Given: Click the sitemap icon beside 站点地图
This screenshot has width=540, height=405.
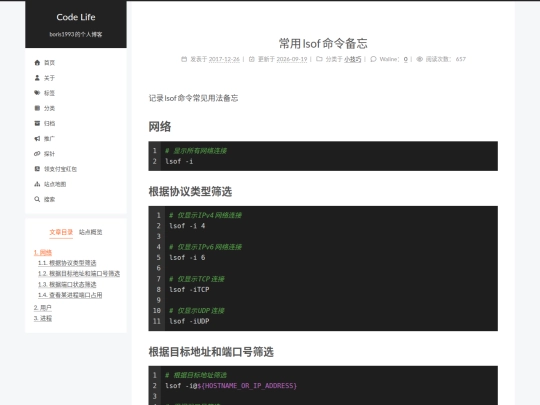Looking at the screenshot, I should click(37, 184).
